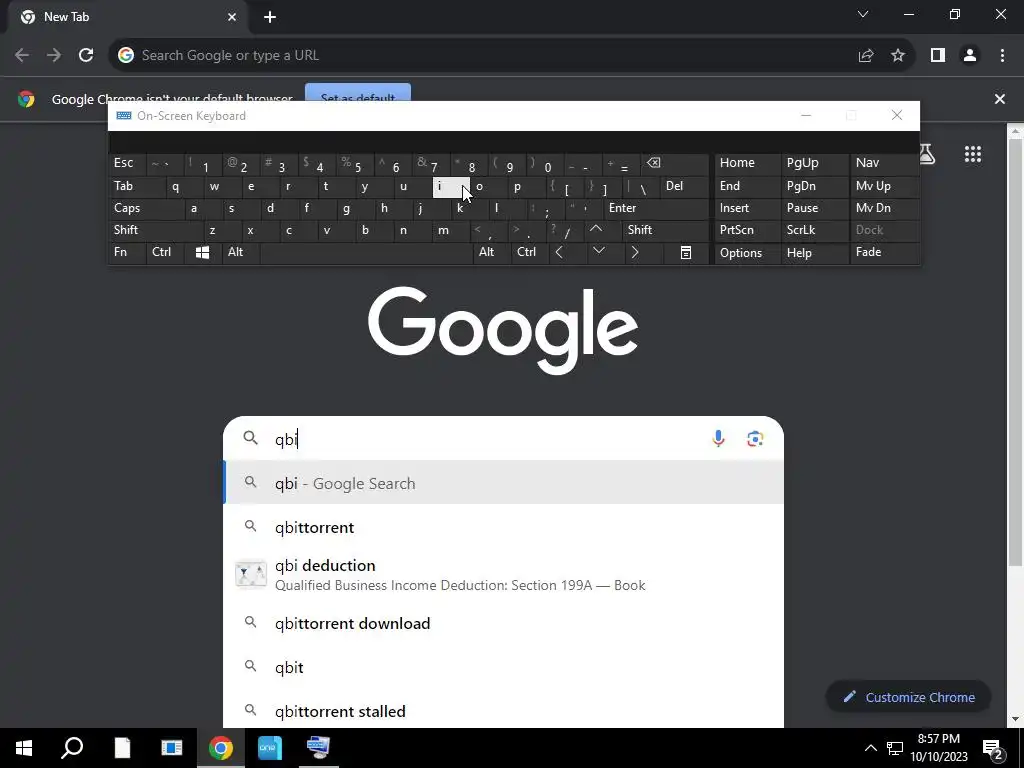Viewport: 1024px width, 768px height.
Task: Select qbittorrent download suggestion
Action: point(504,624)
